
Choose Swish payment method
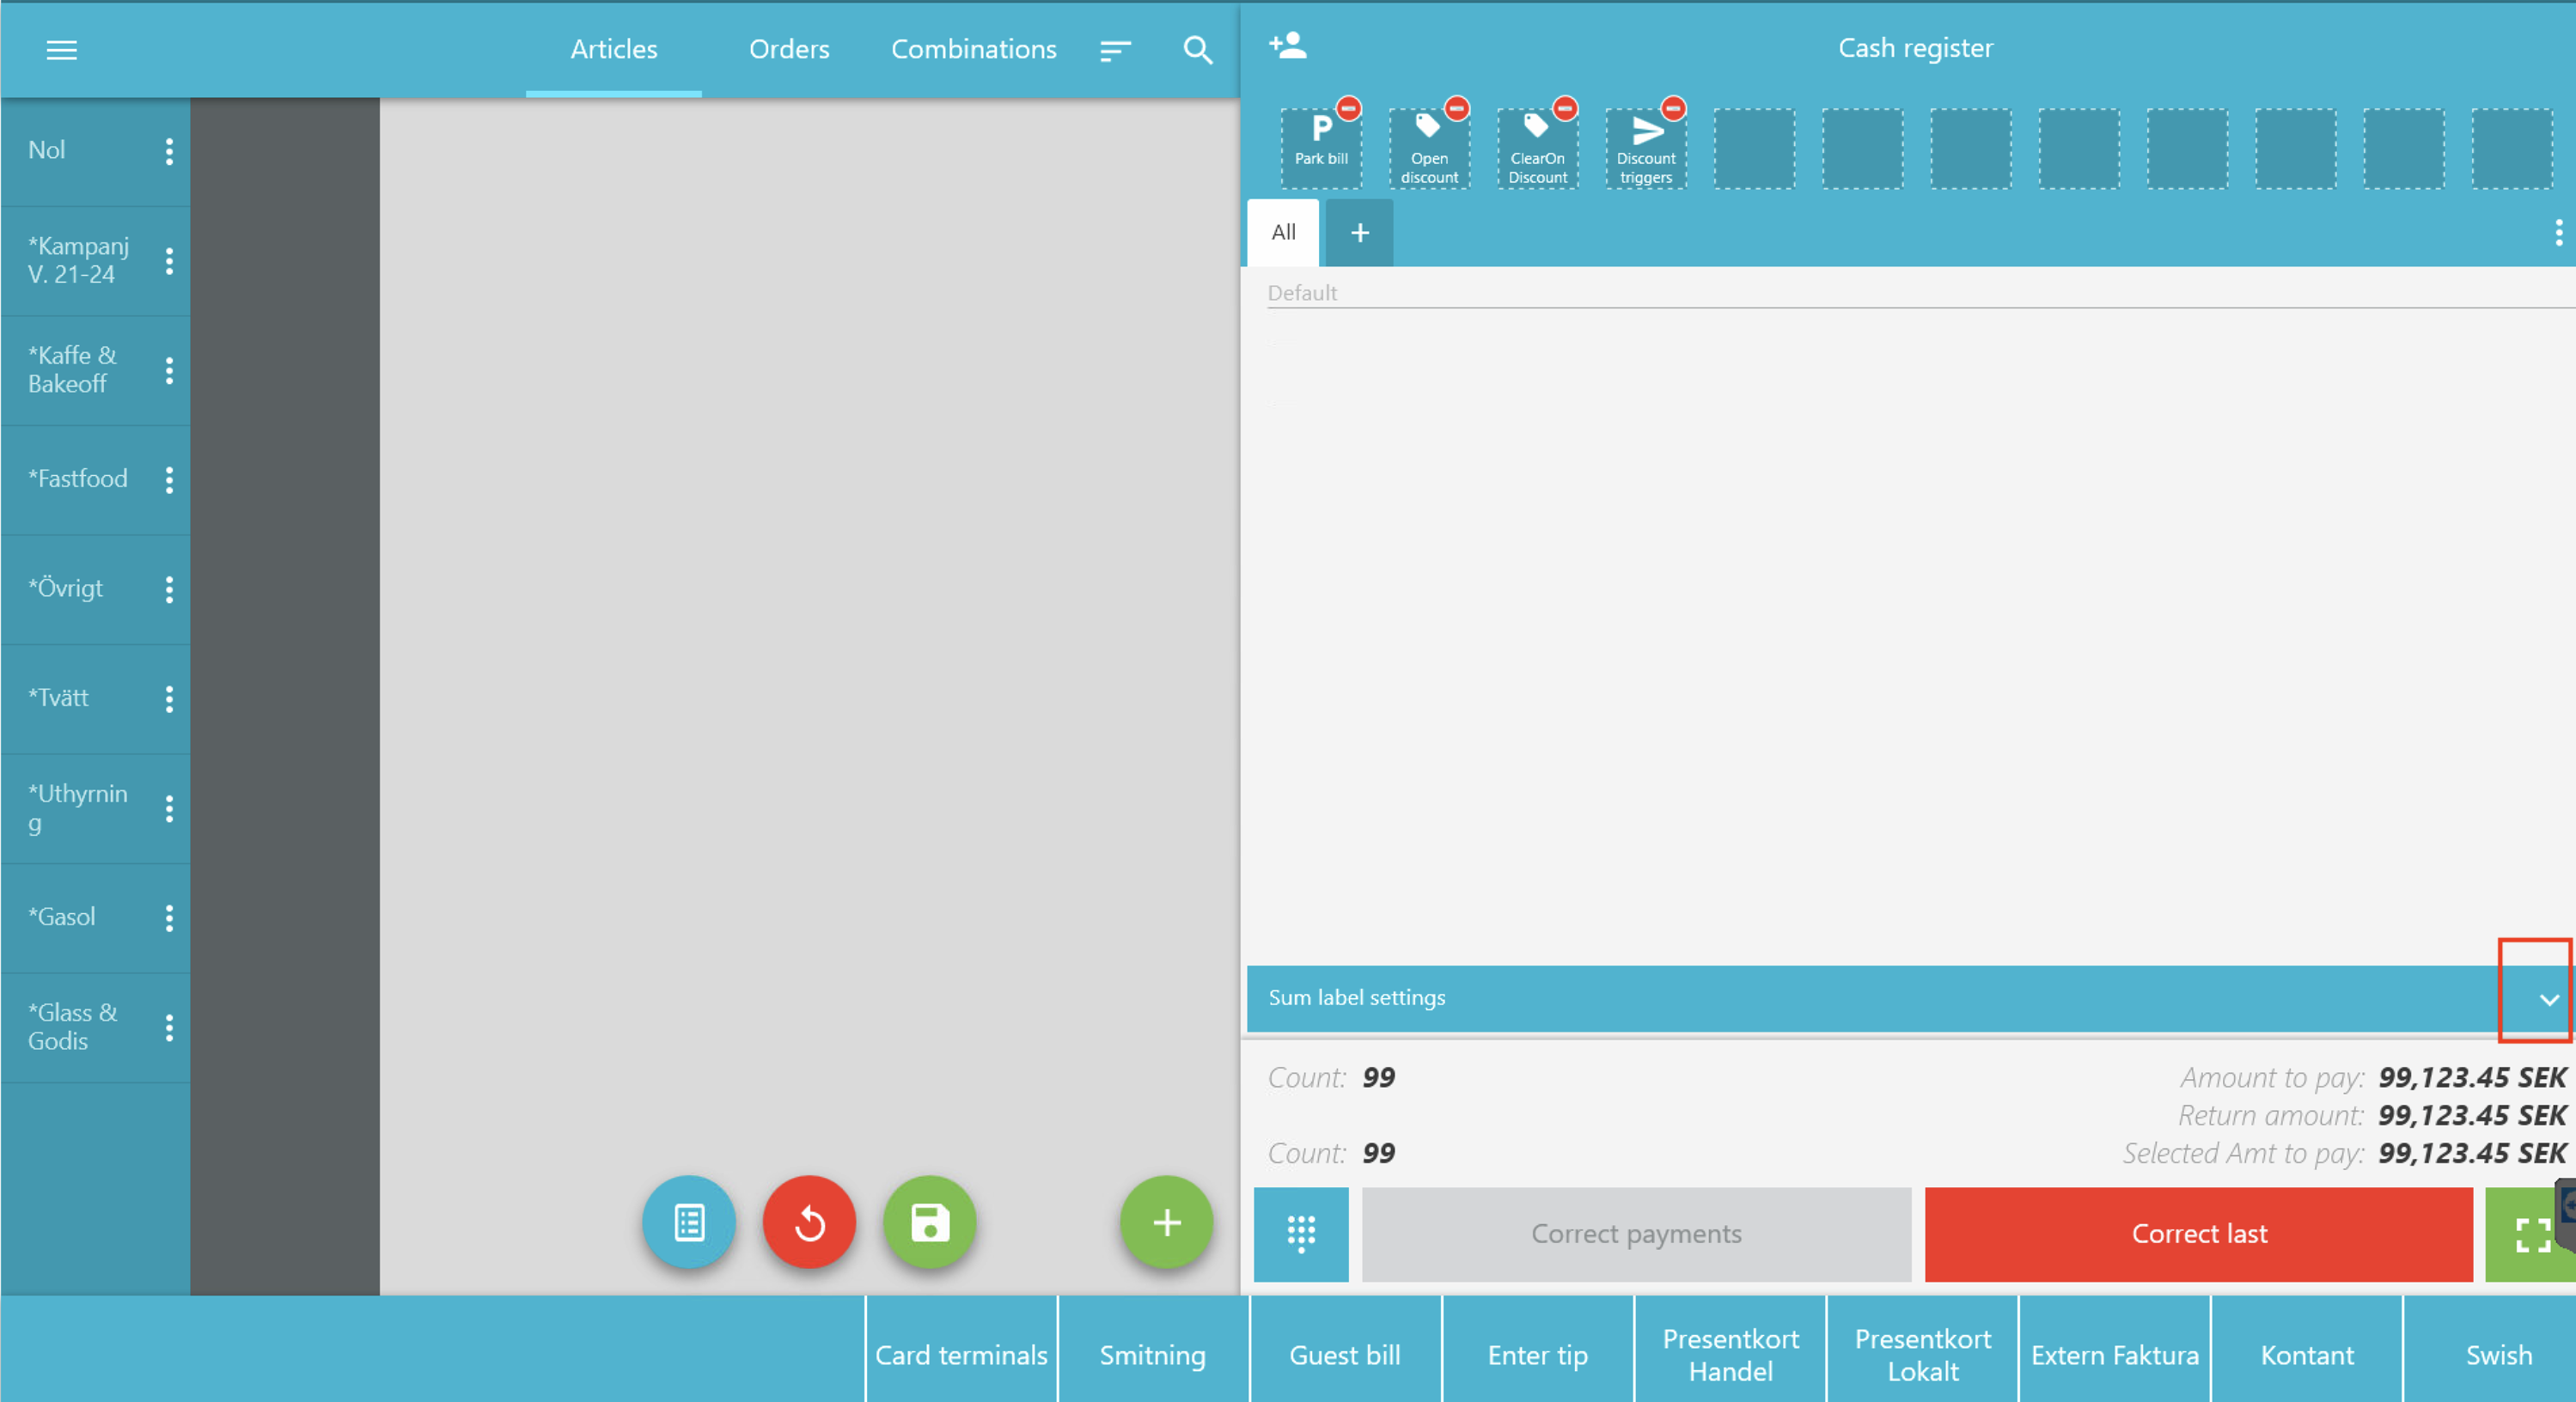tap(2498, 1355)
